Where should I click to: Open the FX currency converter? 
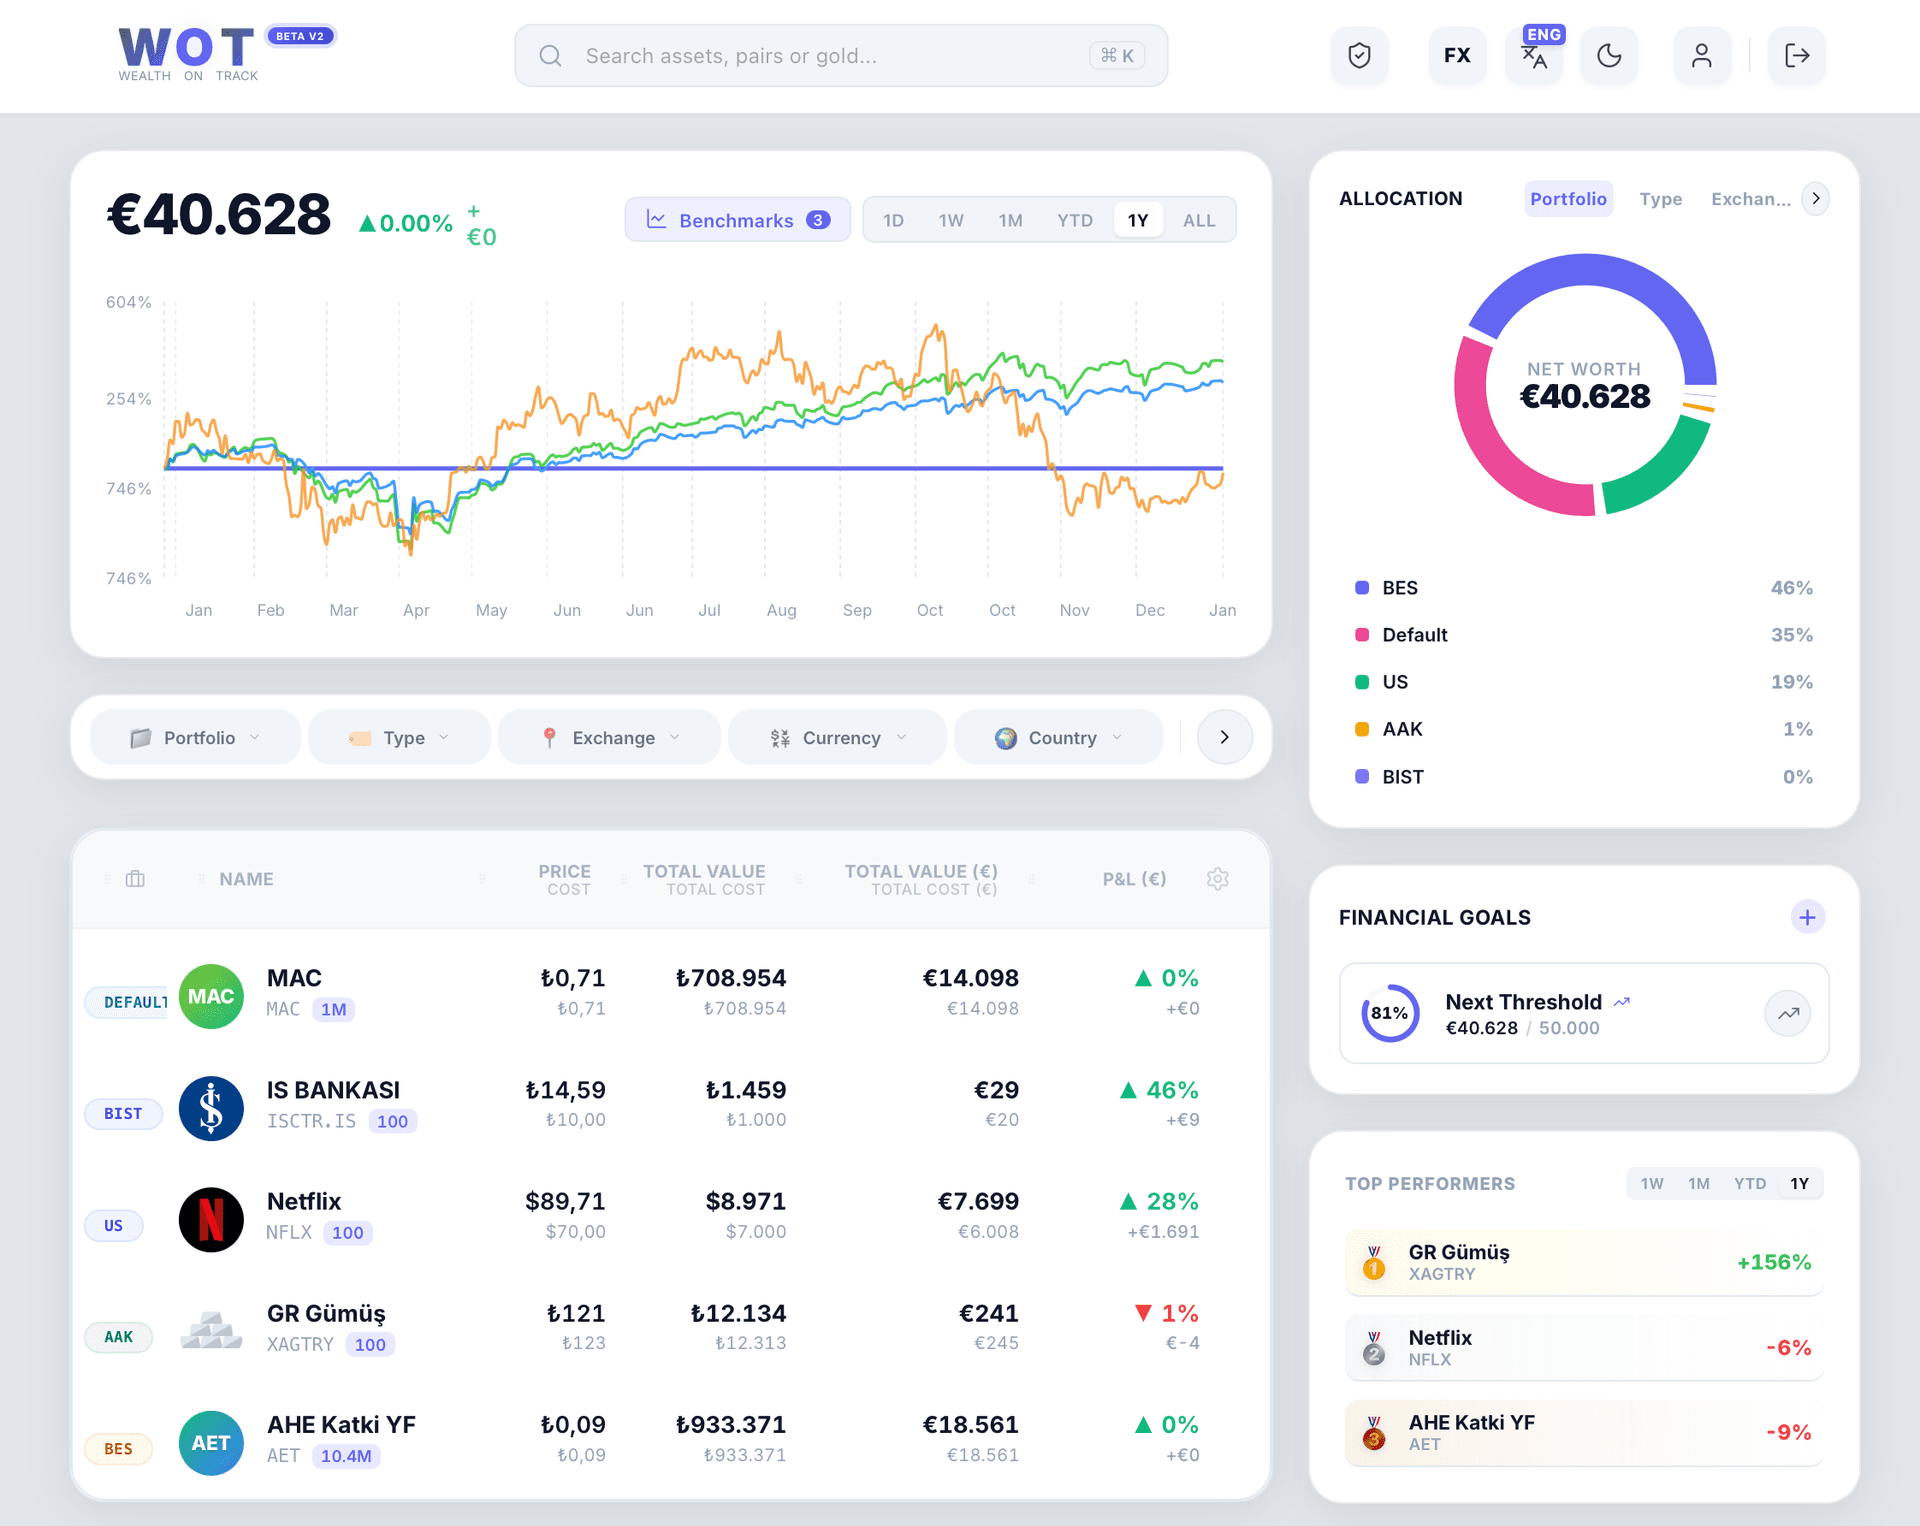[x=1457, y=55]
